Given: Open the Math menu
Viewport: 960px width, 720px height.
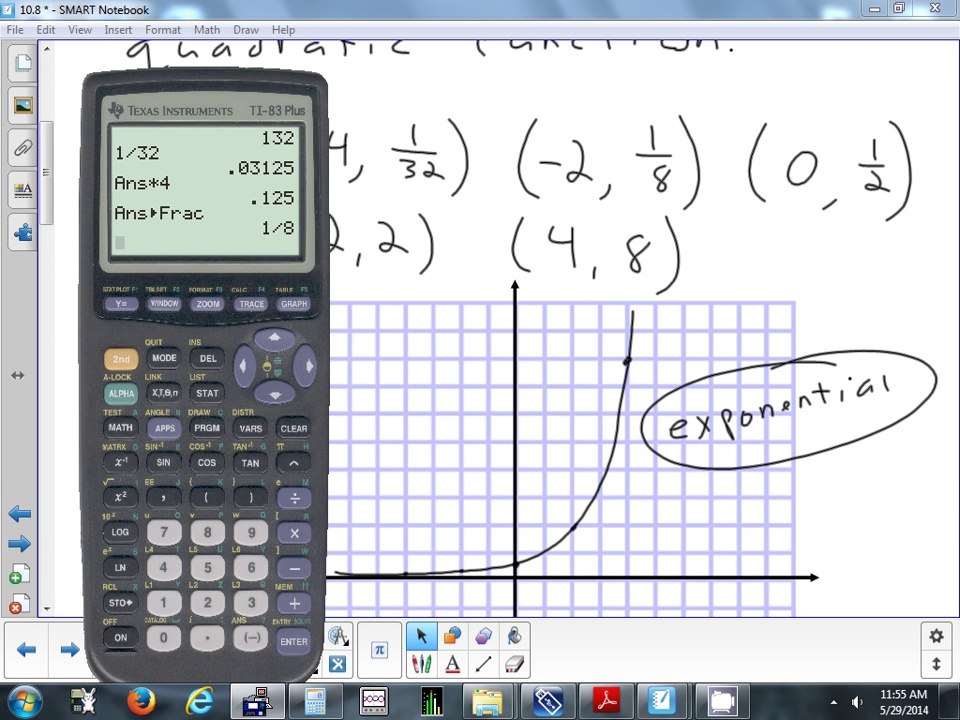Looking at the screenshot, I should (x=207, y=29).
